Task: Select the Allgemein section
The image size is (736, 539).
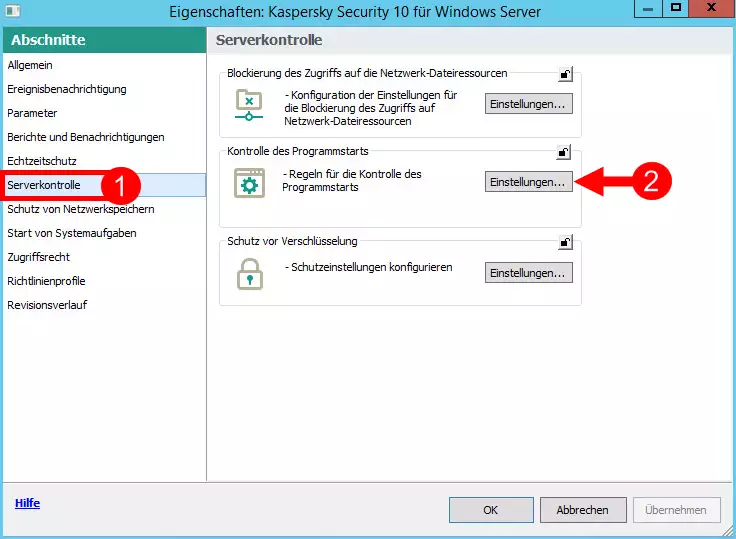Action: 29,65
